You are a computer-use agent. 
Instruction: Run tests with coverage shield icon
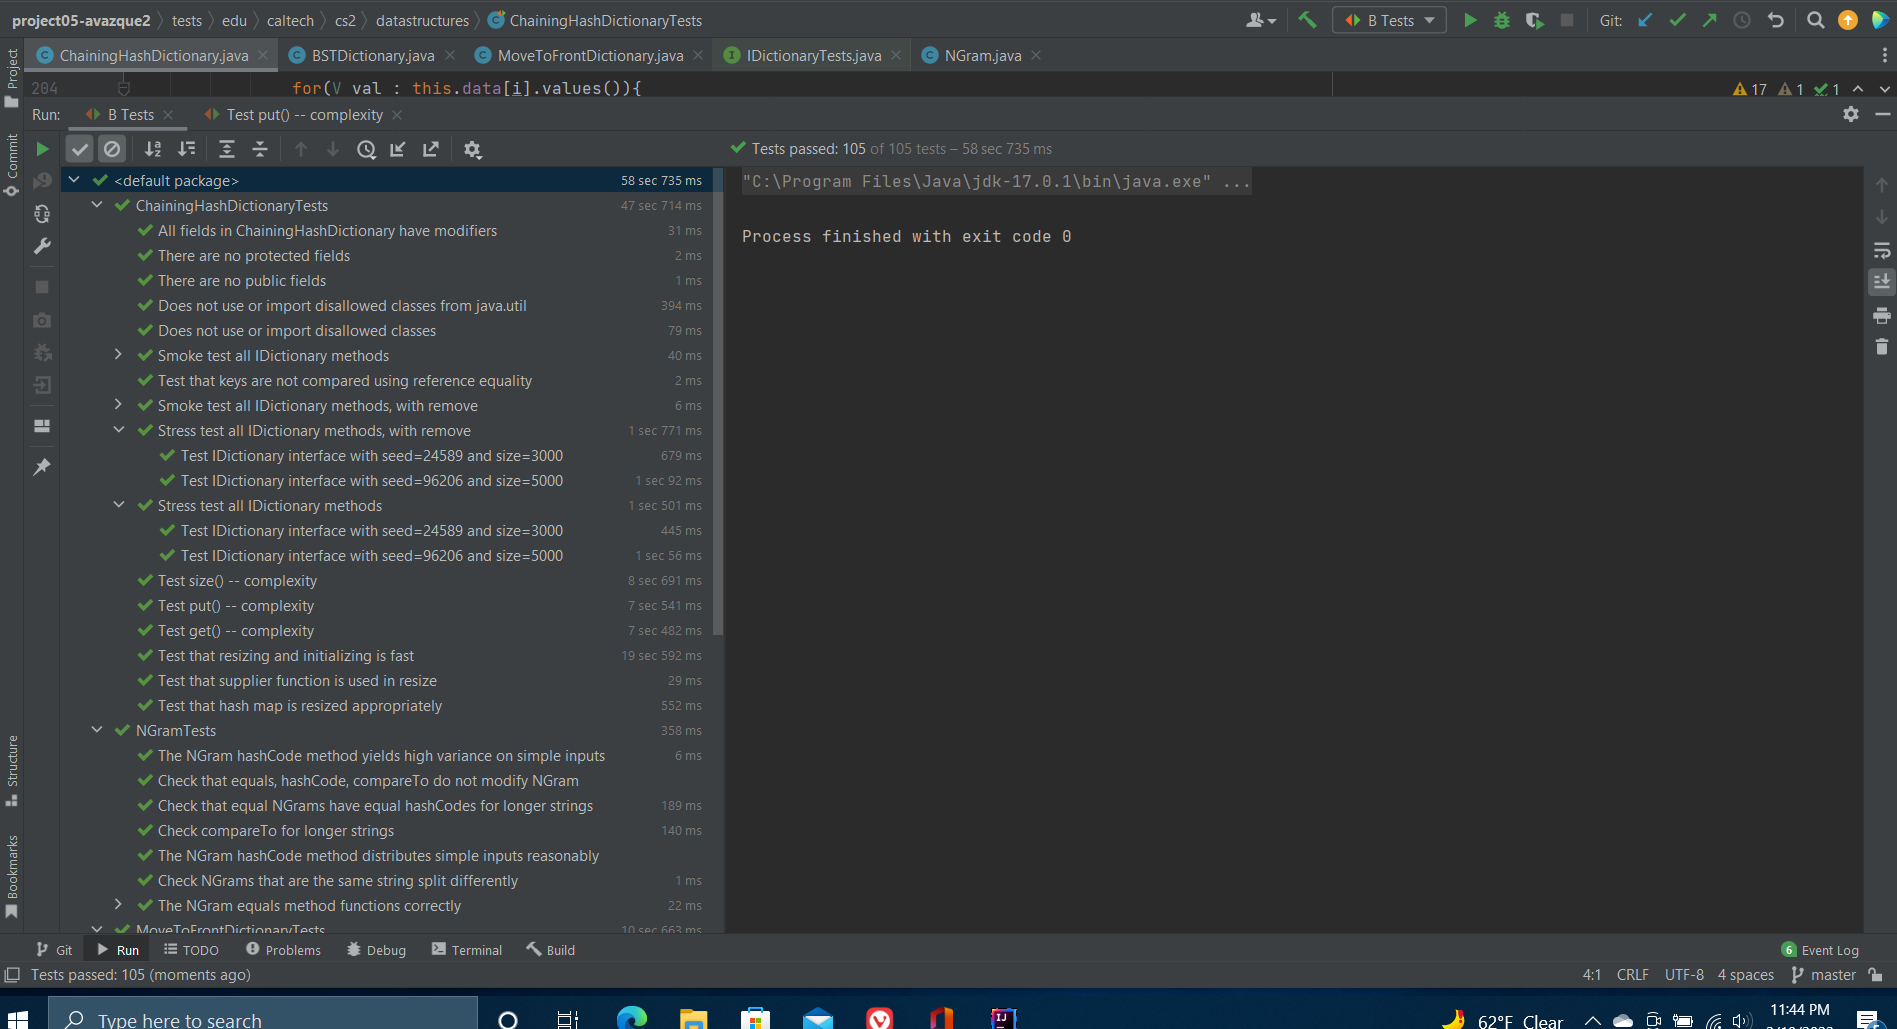pyautogui.click(x=1534, y=20)
